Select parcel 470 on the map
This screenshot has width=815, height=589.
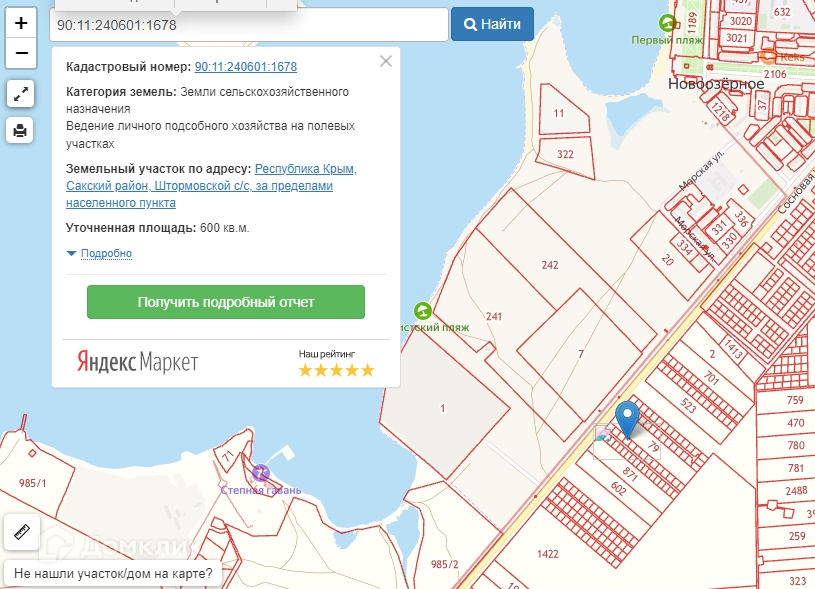[x=795, y=423]
